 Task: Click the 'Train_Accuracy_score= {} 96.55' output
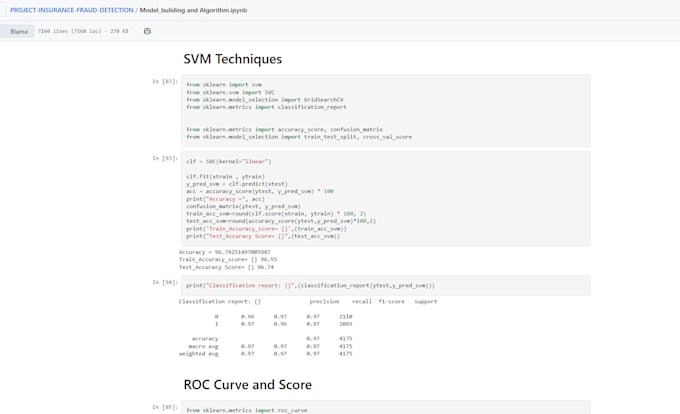(228, 259)
